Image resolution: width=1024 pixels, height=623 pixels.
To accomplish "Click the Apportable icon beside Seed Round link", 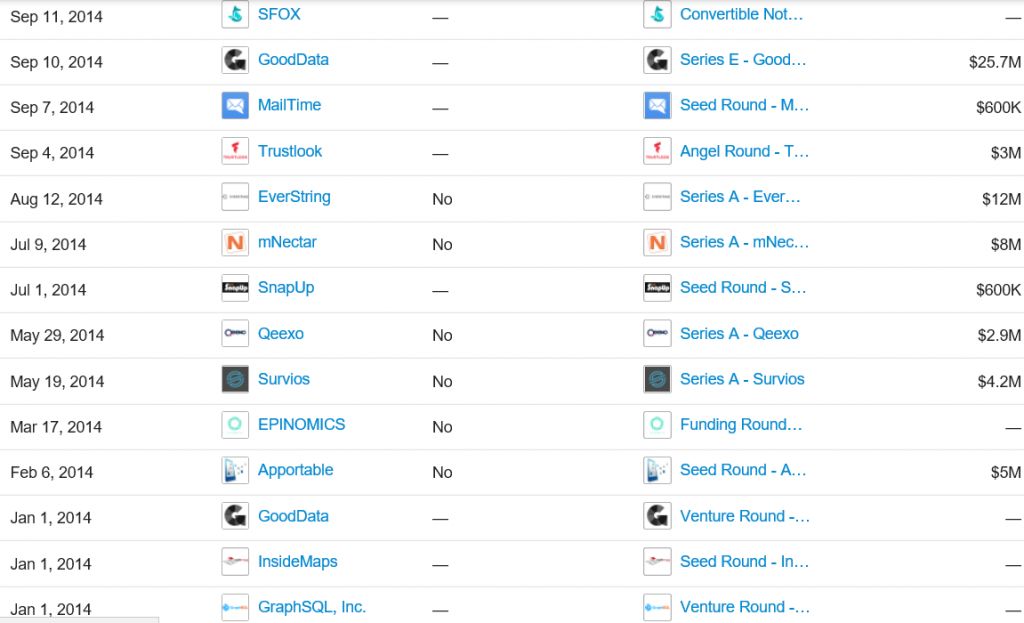I will [657, 470].
